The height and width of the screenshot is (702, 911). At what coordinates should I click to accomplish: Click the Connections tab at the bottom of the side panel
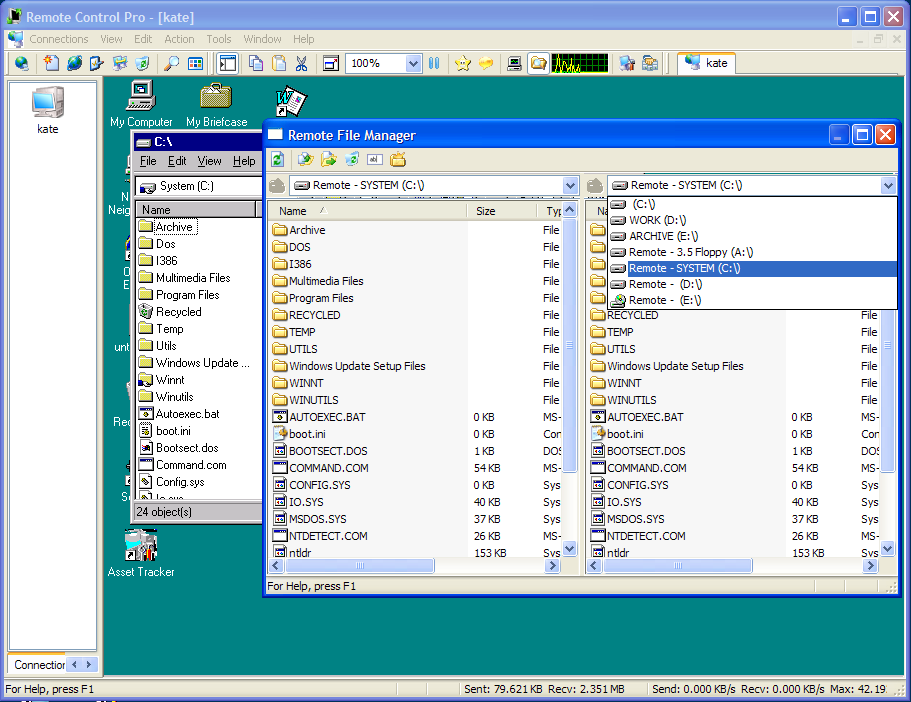click(39, 664)
